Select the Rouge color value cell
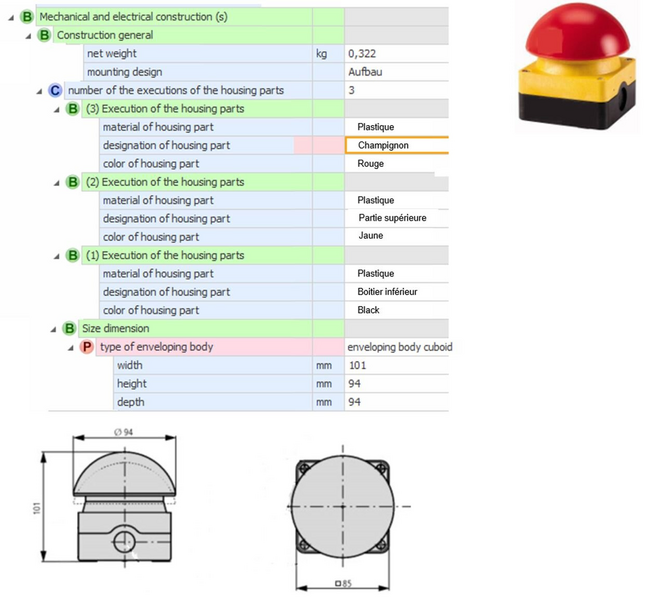Viewport: 647px width, 598px height. click(396, 164)
